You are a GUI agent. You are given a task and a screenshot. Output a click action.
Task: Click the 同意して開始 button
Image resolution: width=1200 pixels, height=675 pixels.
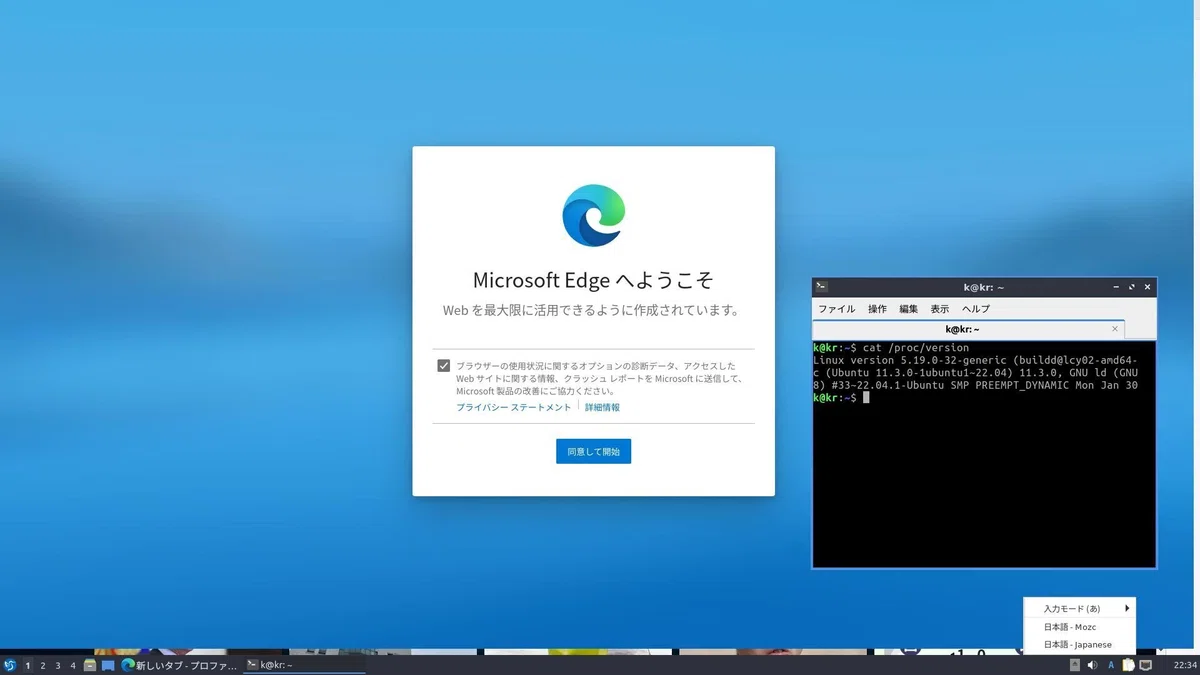(593, 452)
